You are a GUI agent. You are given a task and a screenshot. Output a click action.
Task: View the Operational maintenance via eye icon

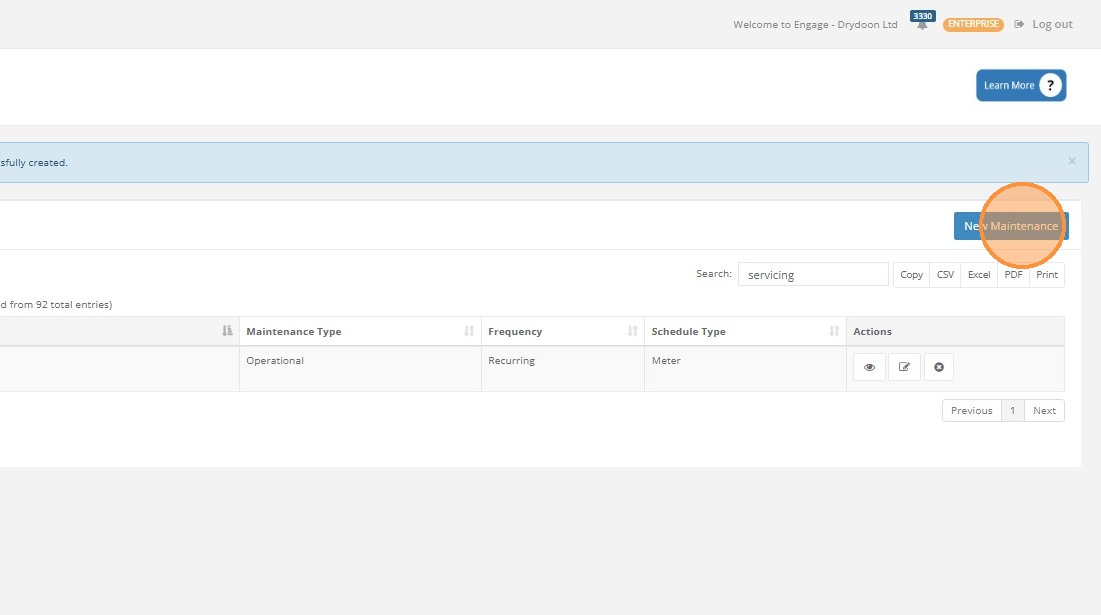pos(869,367)
